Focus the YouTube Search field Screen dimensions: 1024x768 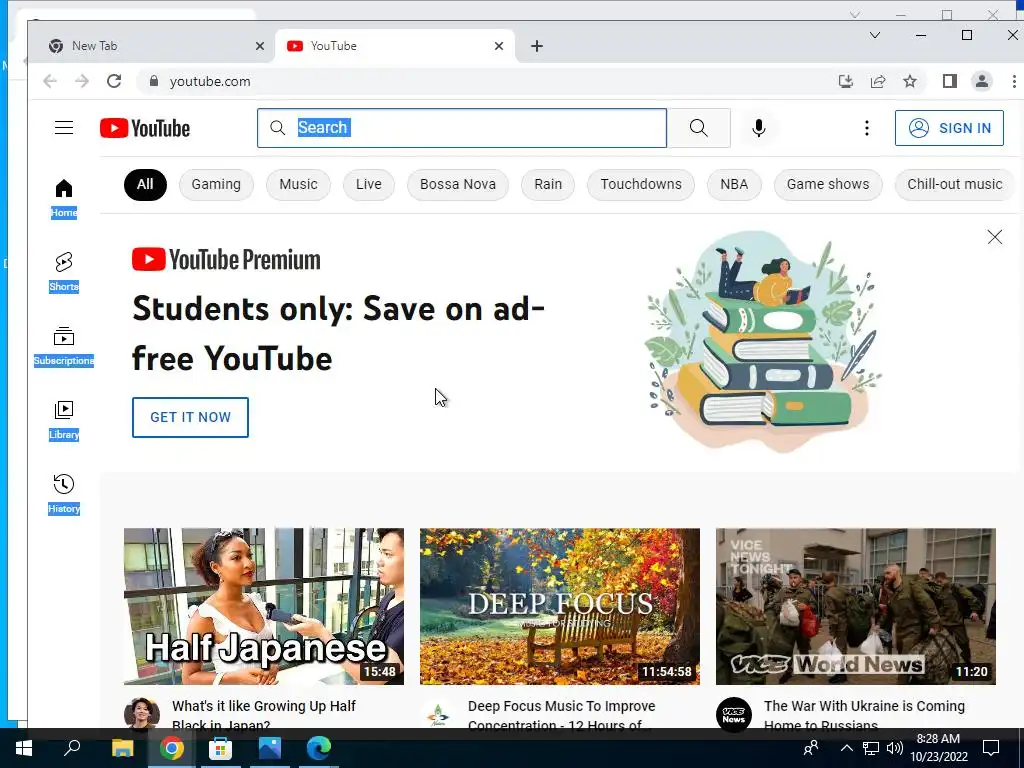pyautogui.click(x=462, y=128)
